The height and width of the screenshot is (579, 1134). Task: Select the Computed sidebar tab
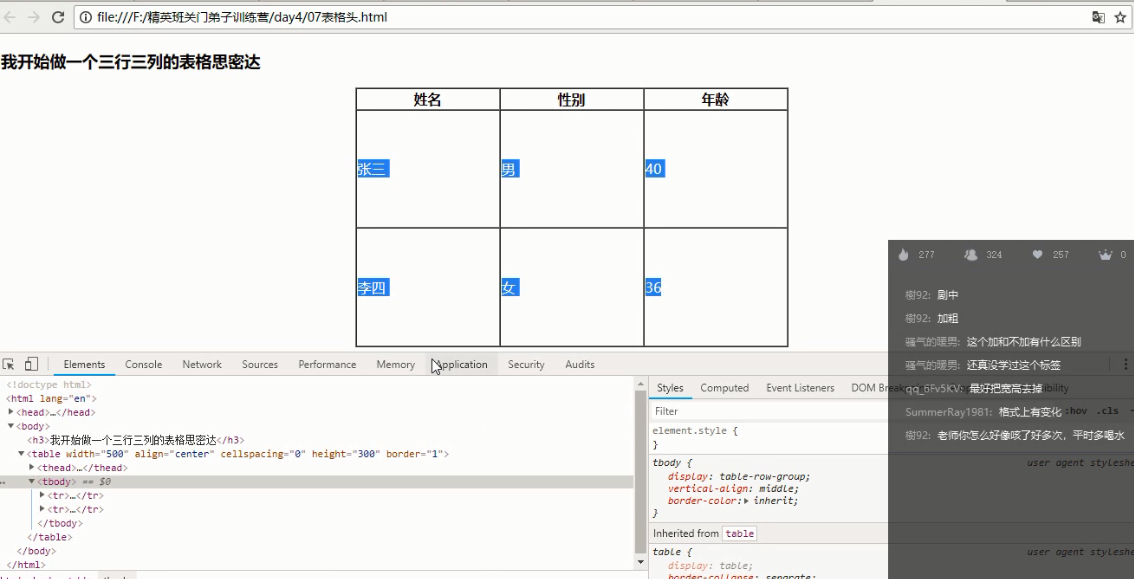(724, 388)
